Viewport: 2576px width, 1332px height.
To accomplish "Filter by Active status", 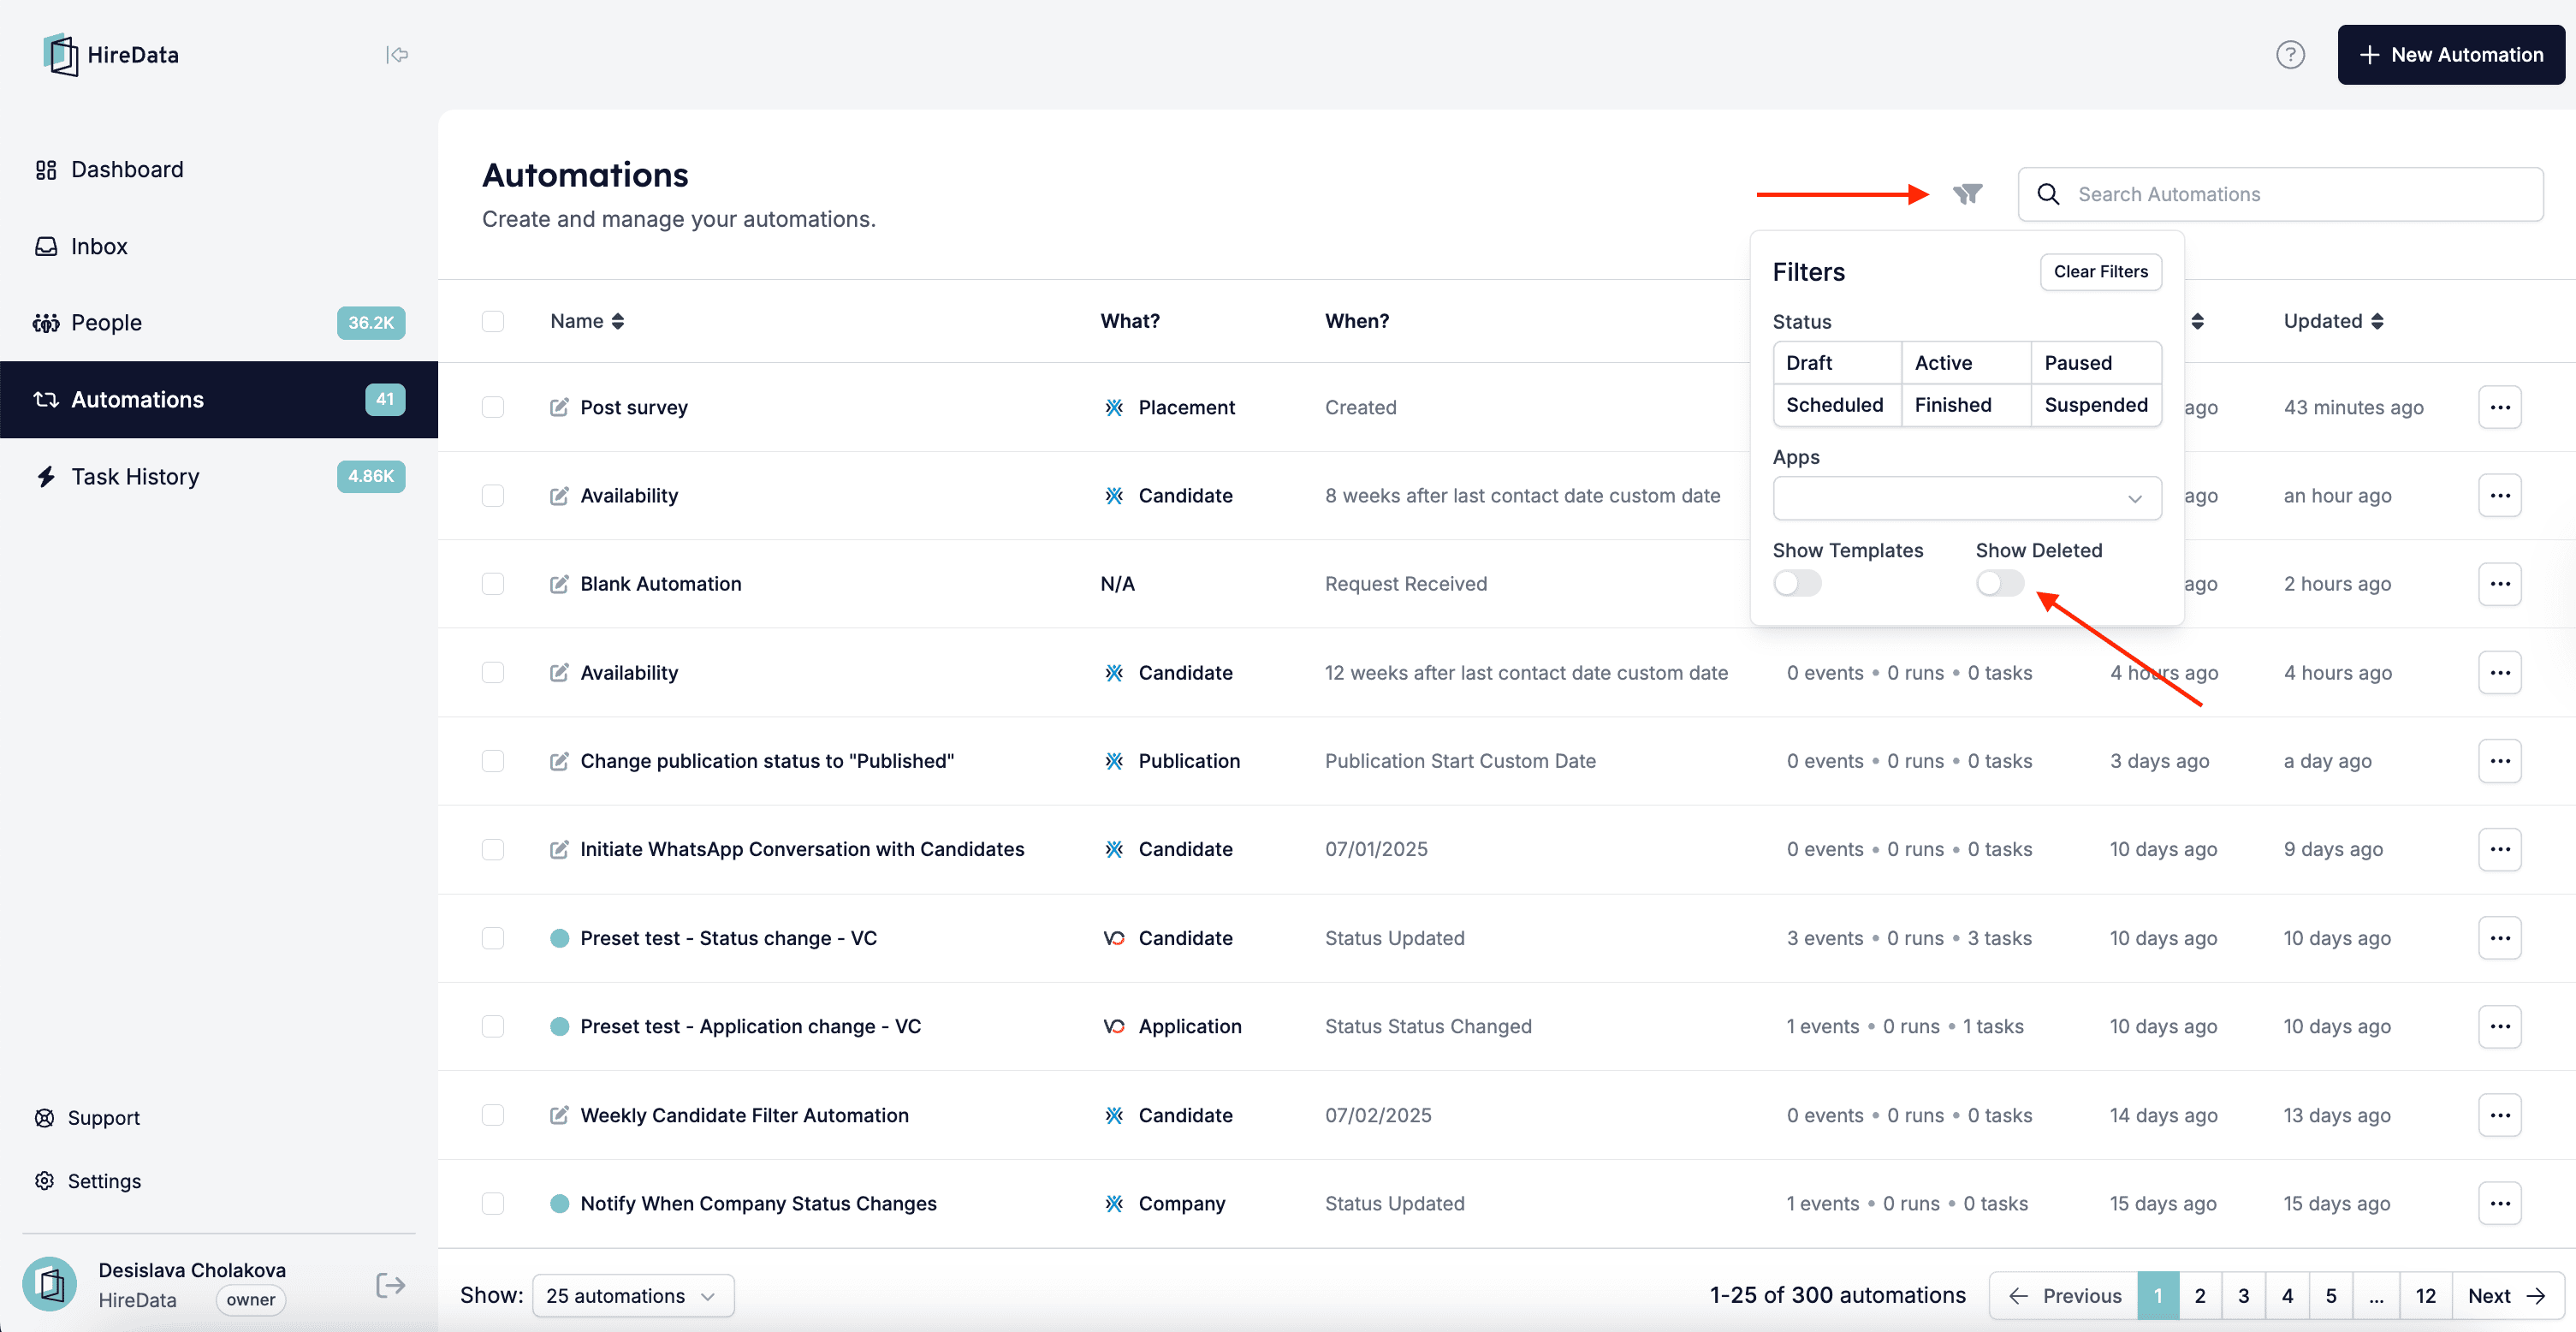I will point(1966,363).
